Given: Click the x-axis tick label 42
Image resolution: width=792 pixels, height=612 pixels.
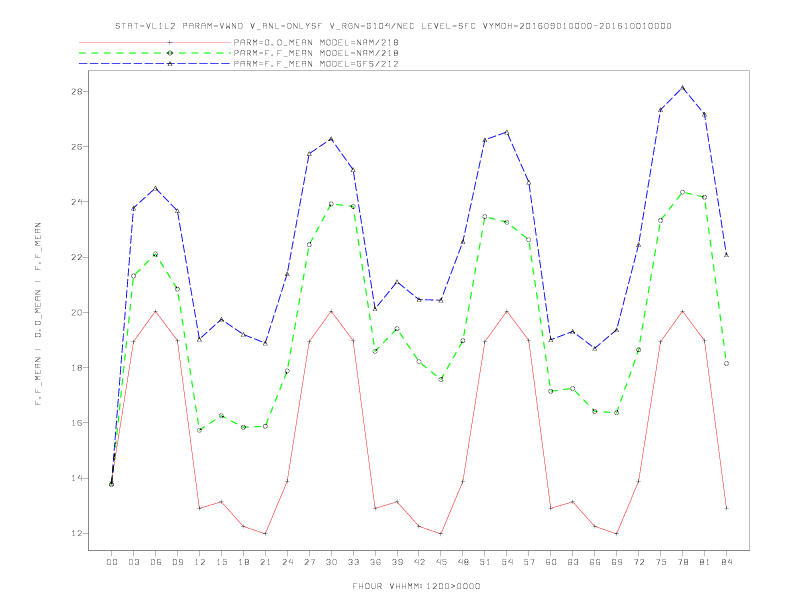Looking at the screenshot, I should coord(419,562).
